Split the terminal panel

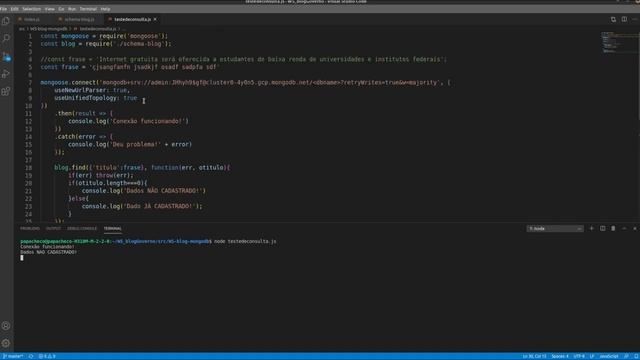click(x=602, y=229)
